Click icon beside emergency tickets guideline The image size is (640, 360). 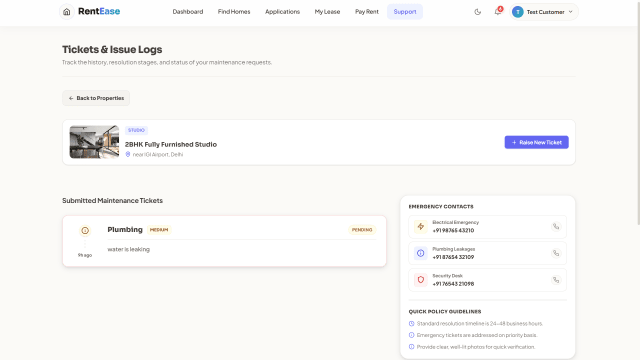(411, 335)
